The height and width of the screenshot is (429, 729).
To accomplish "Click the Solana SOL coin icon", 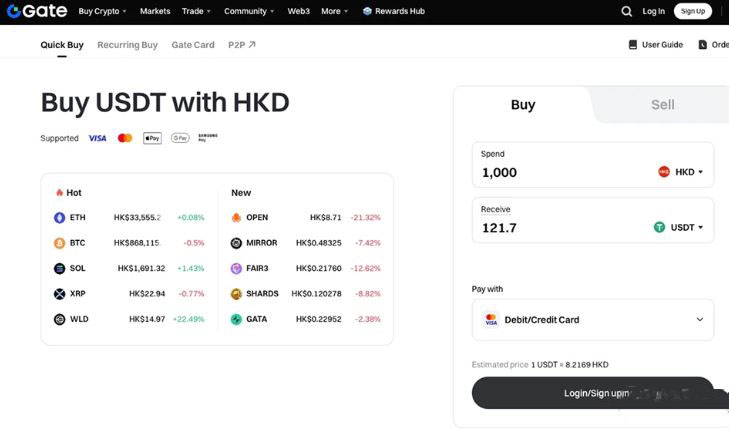I will click(x=59, y=268).
